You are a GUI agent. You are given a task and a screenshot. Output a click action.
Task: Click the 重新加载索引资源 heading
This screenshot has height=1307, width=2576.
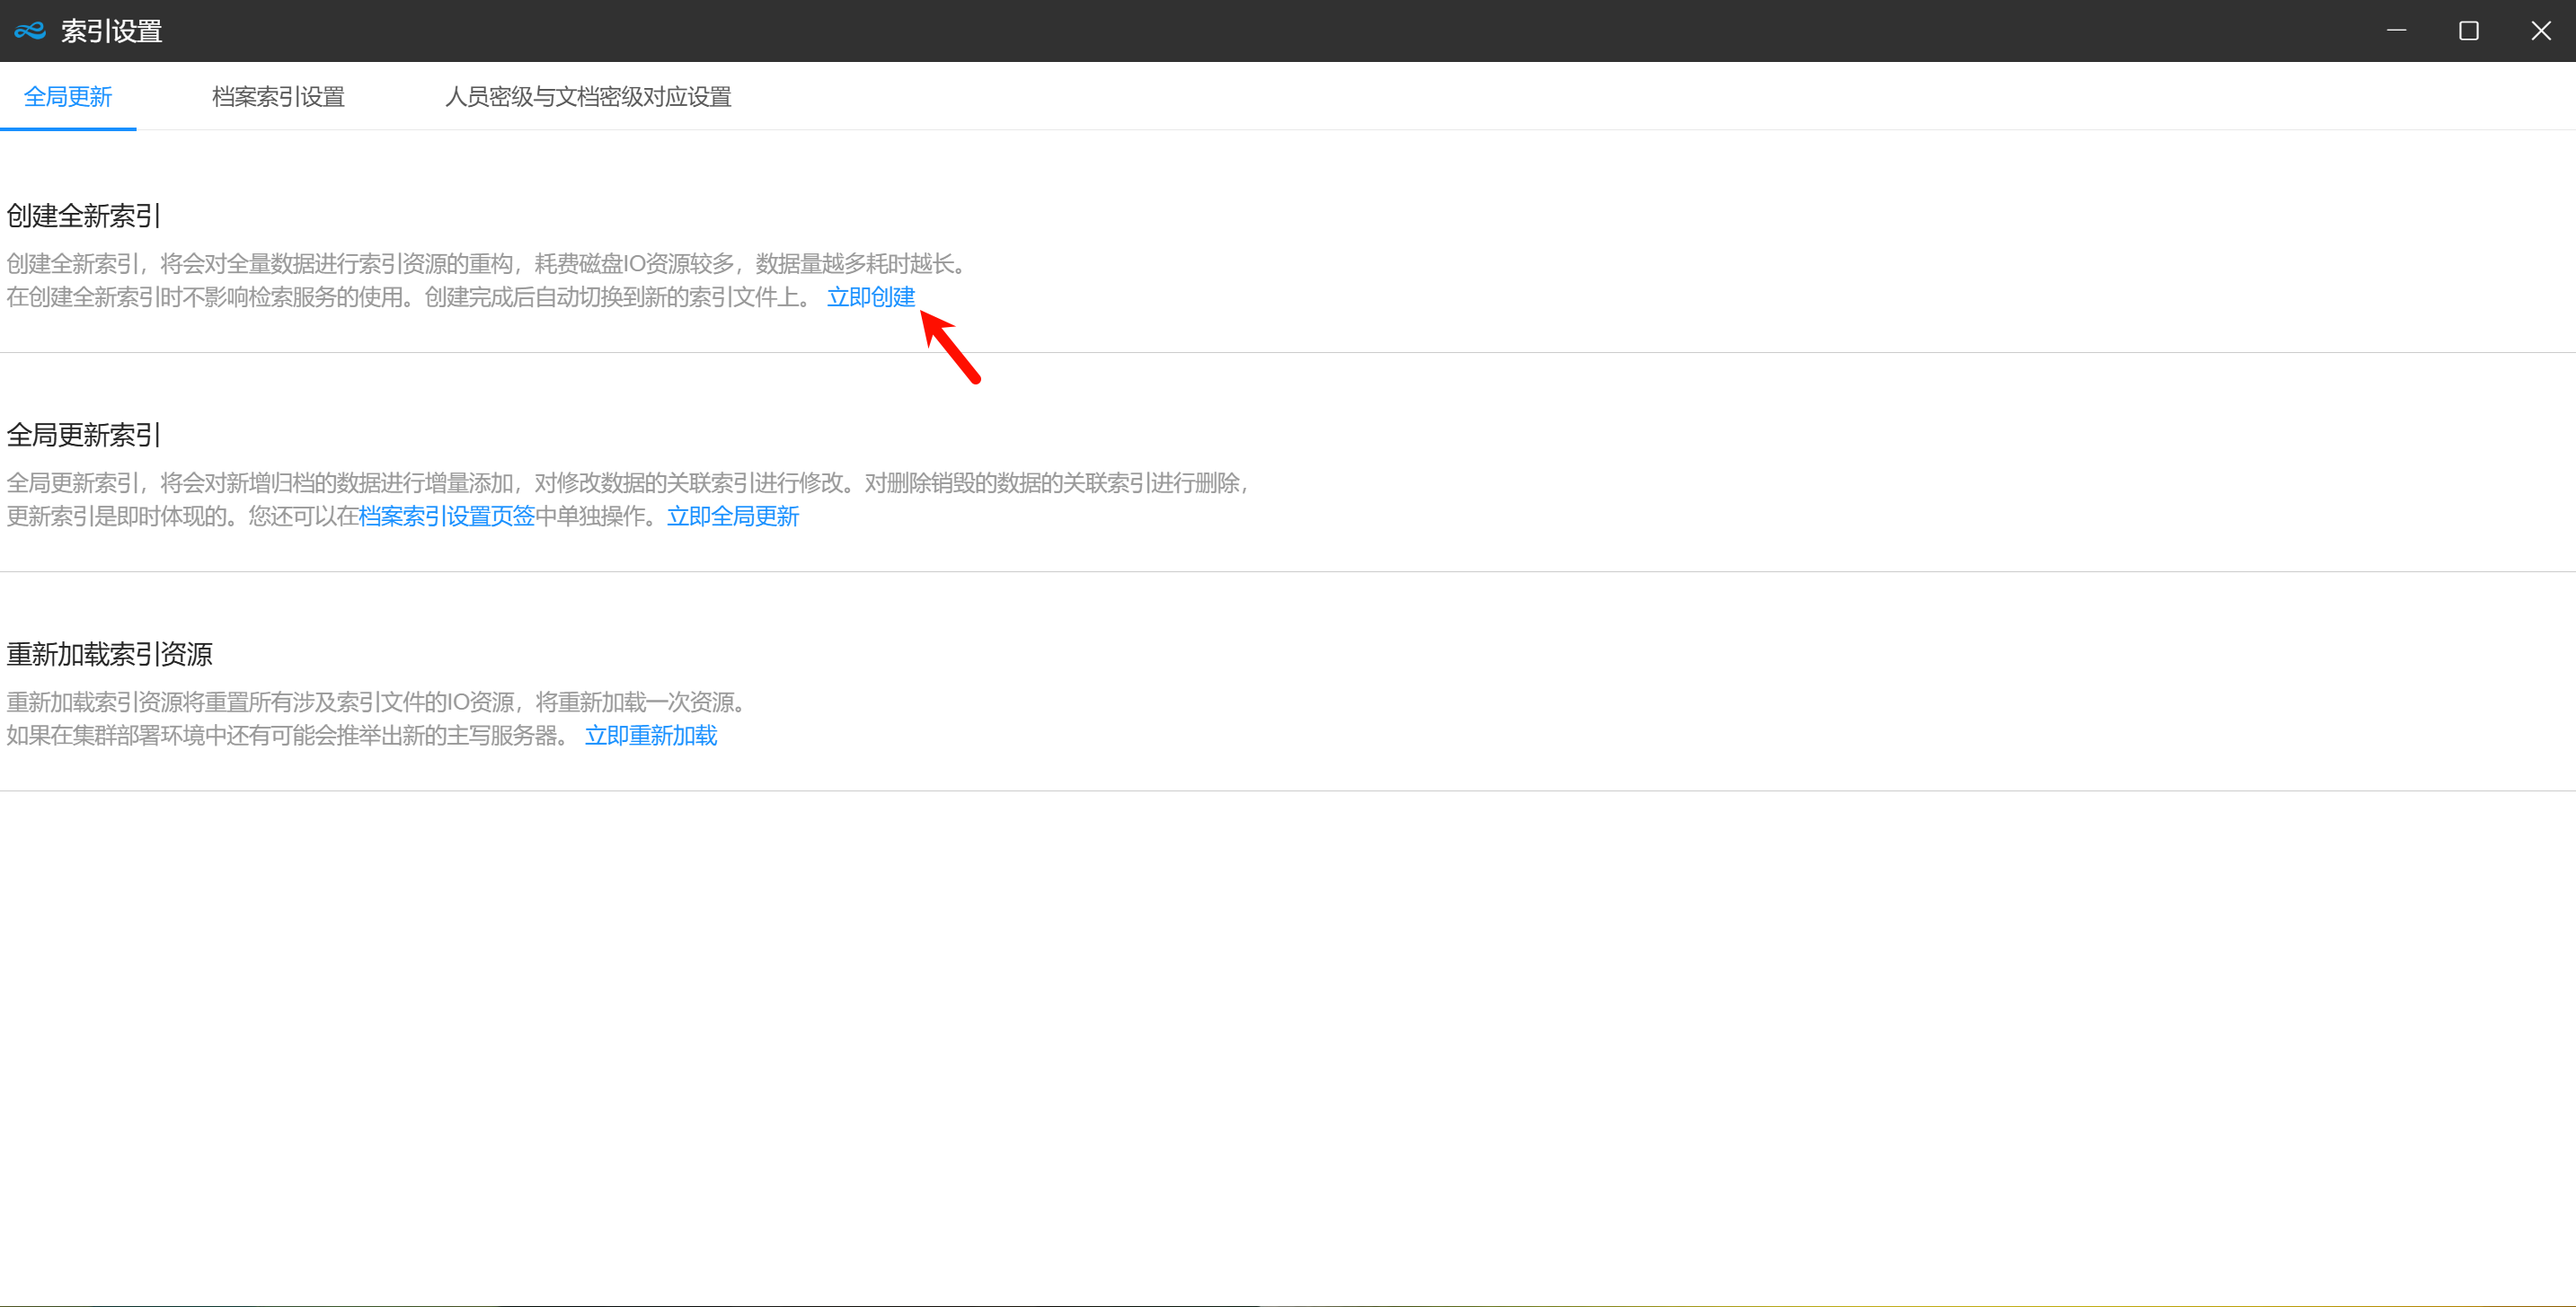110,654
